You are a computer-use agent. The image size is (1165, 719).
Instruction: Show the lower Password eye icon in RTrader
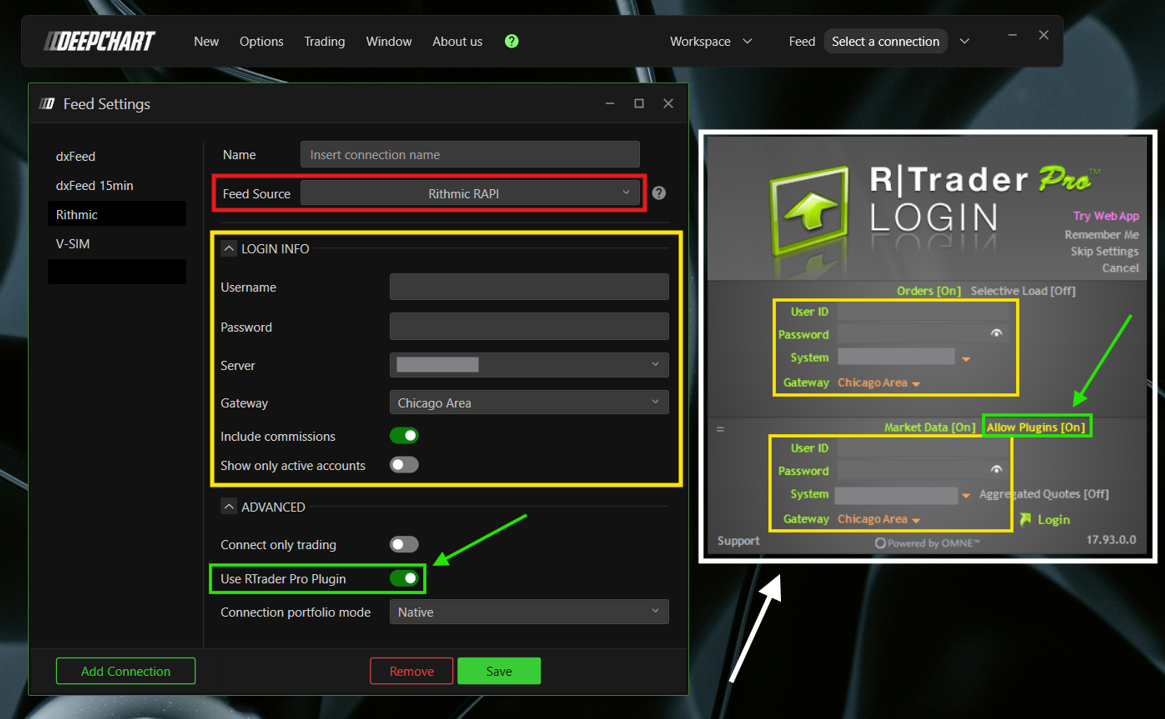(996, 469)
